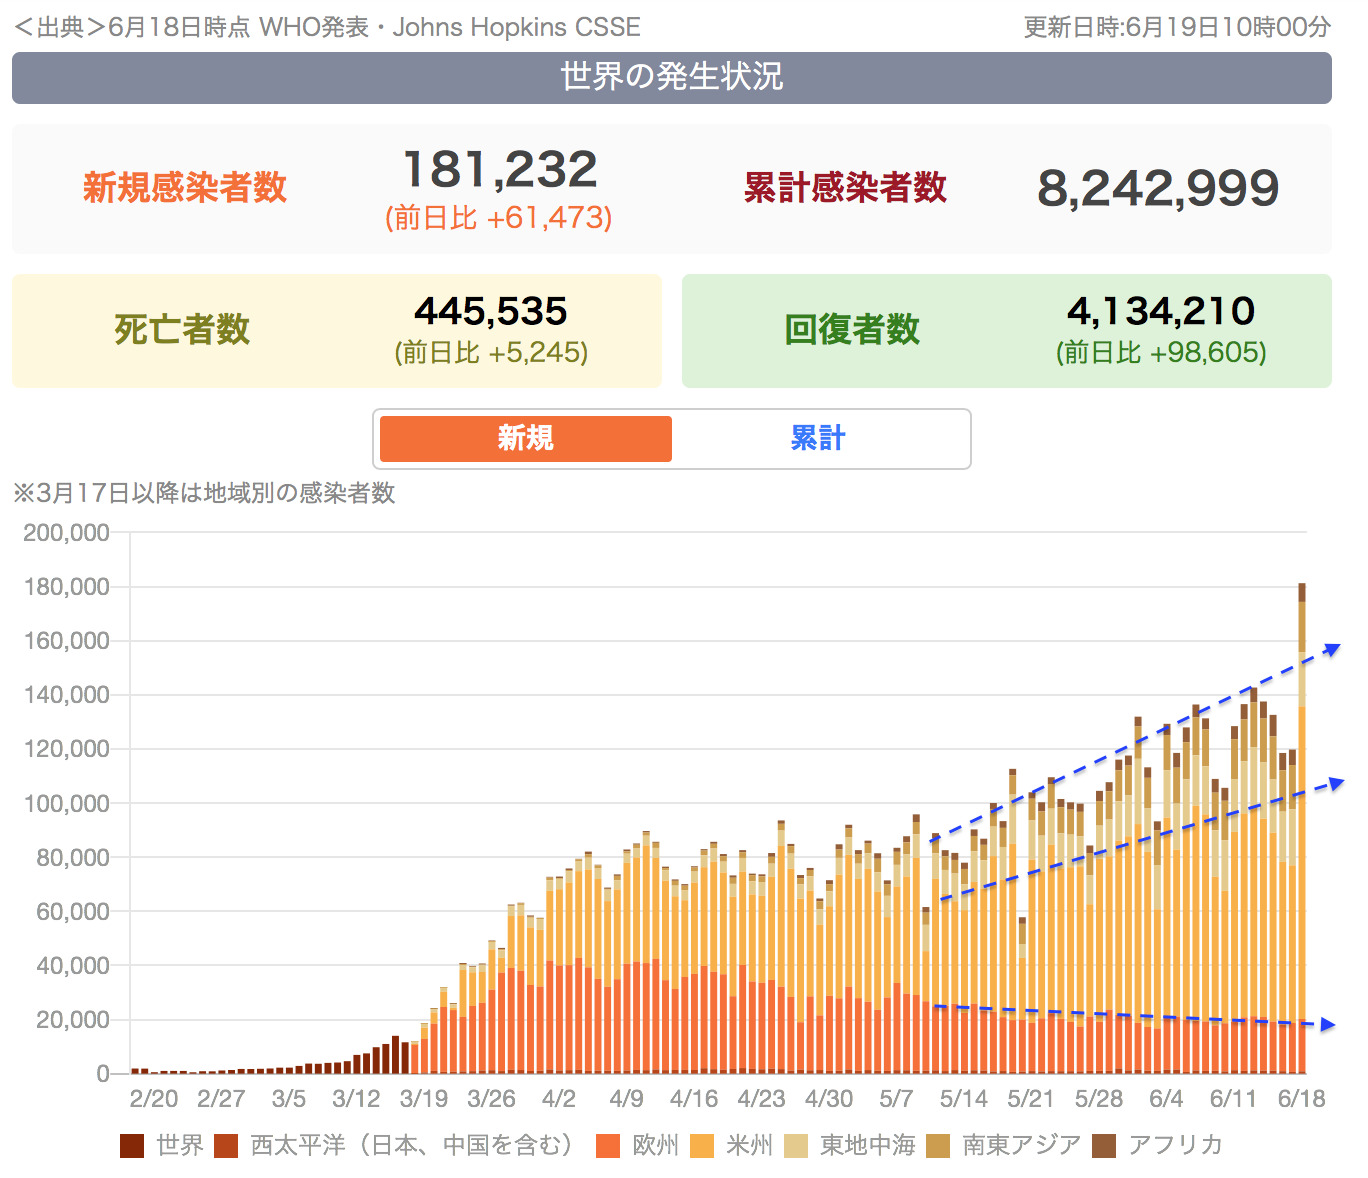The width and height of the screenshot is (1368, 1178).
Task: Select the 新規 tab
Action: click(526, 439)
